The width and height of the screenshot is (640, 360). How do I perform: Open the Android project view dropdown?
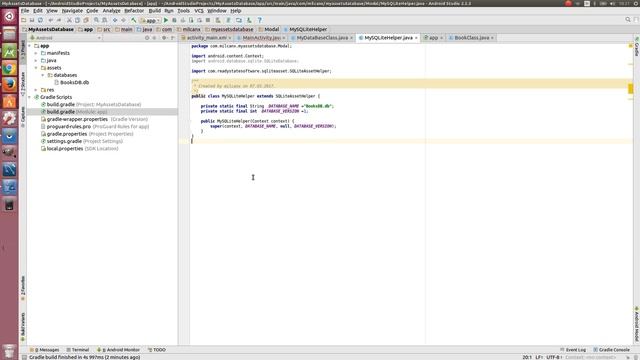pyautogui.click(x=65, y=38)
